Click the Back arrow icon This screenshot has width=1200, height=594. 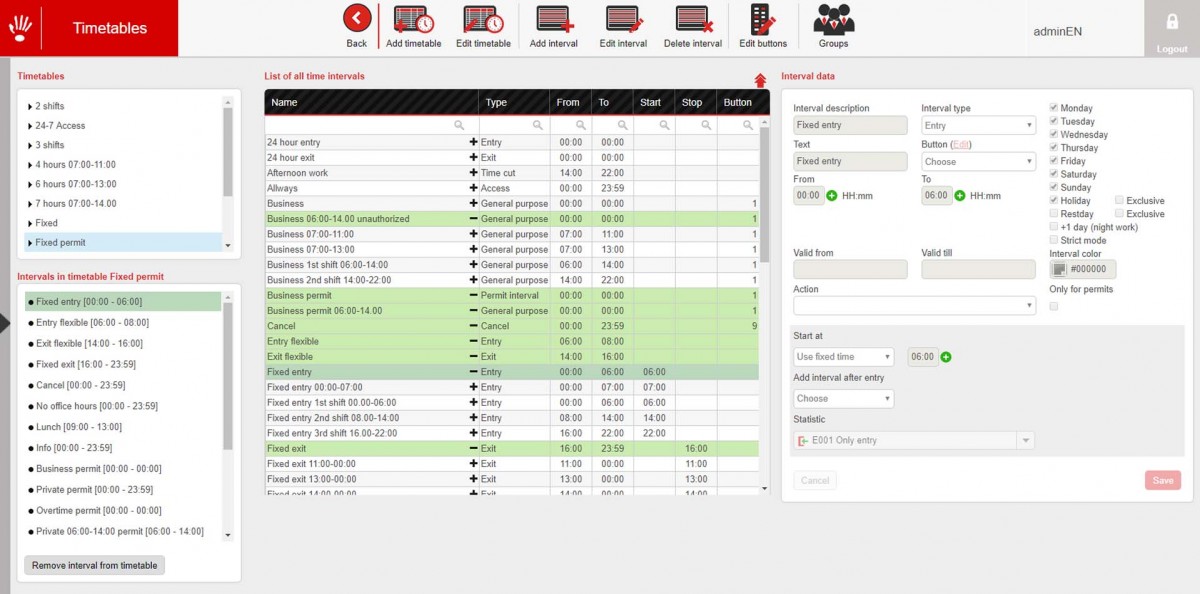[x=357, y=18]
